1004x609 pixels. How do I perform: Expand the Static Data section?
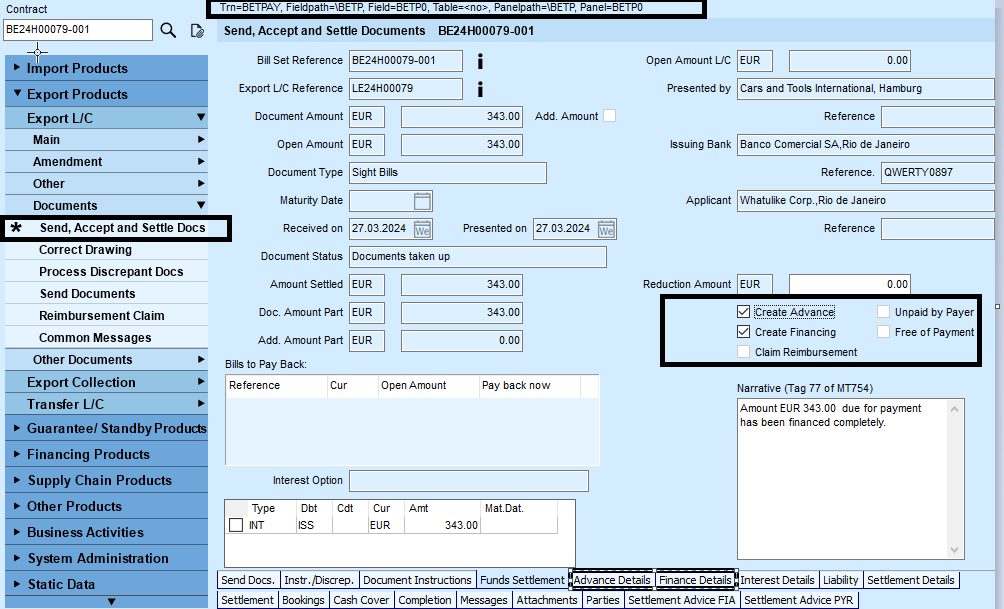[106, 584]
